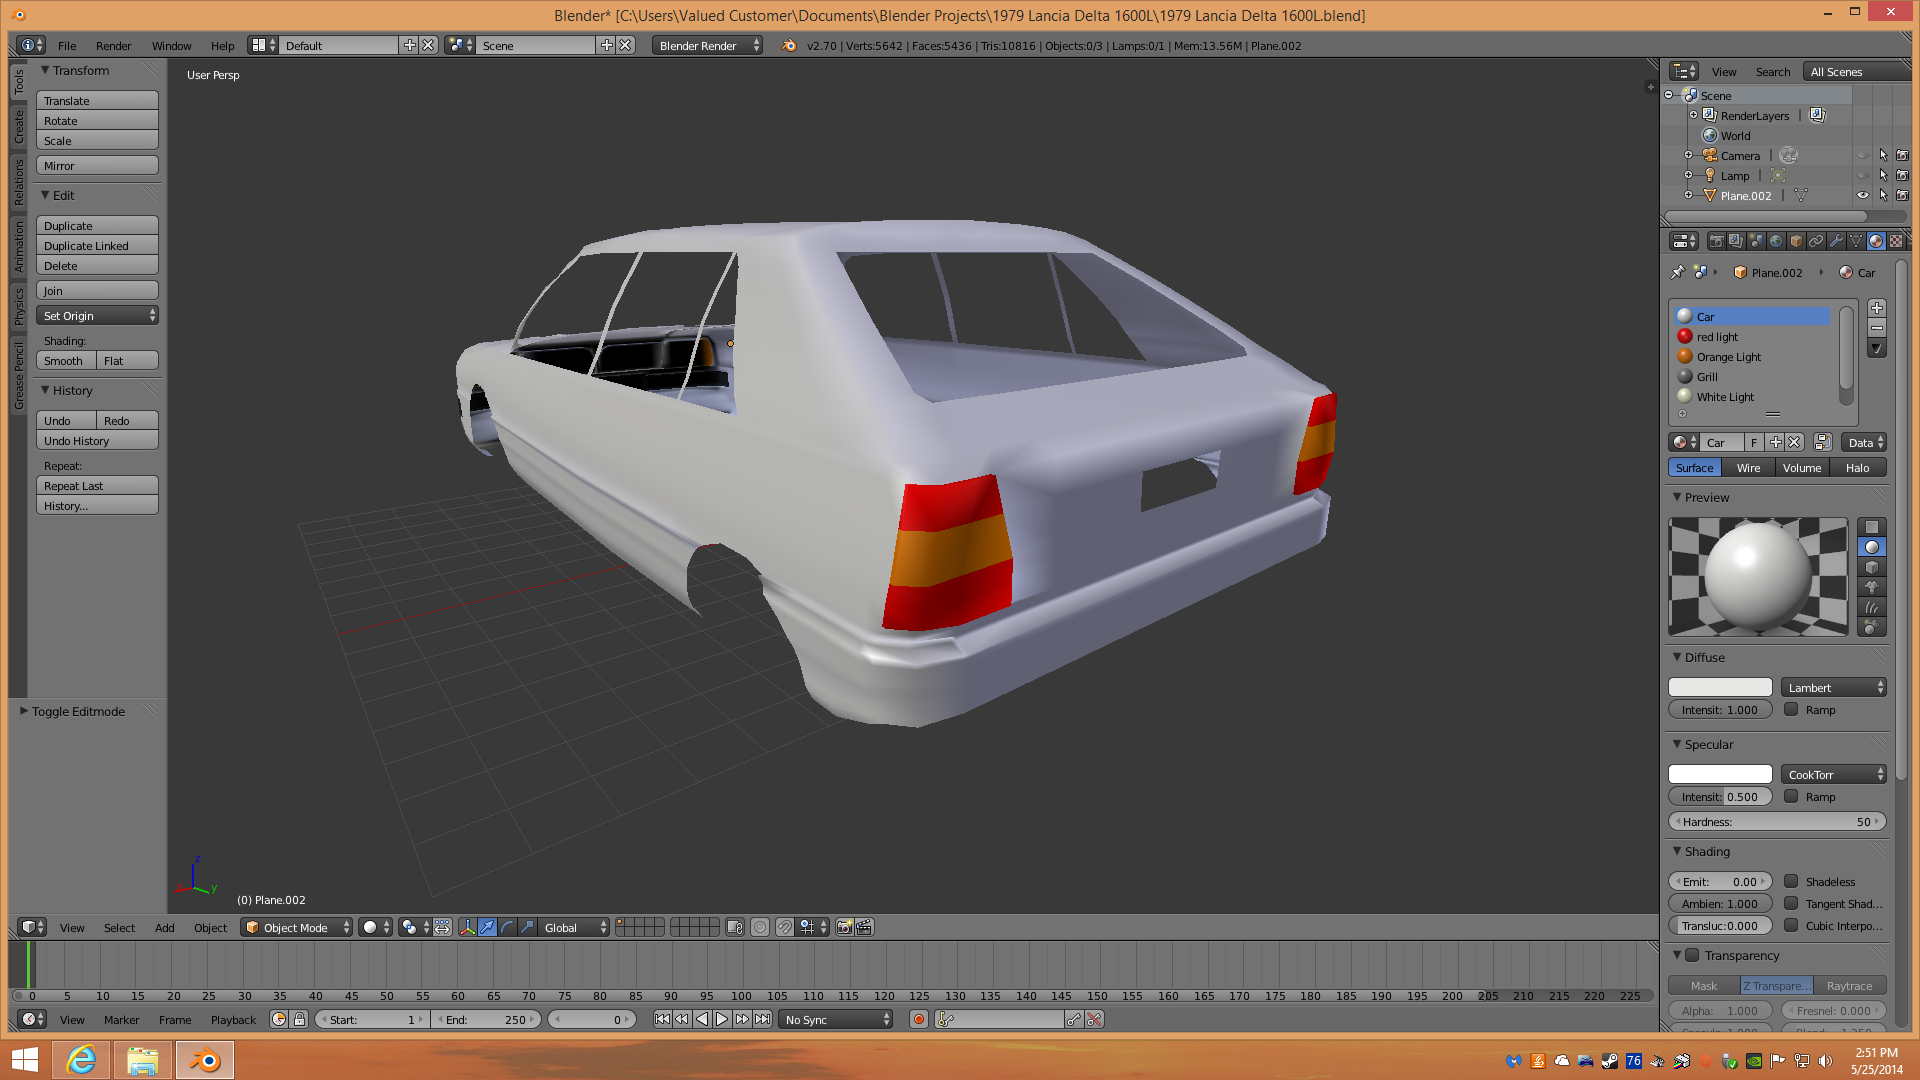Open Internet Explorer from the taskbar
This screenshot has width=1920, height=1080.
[82, 1060]
